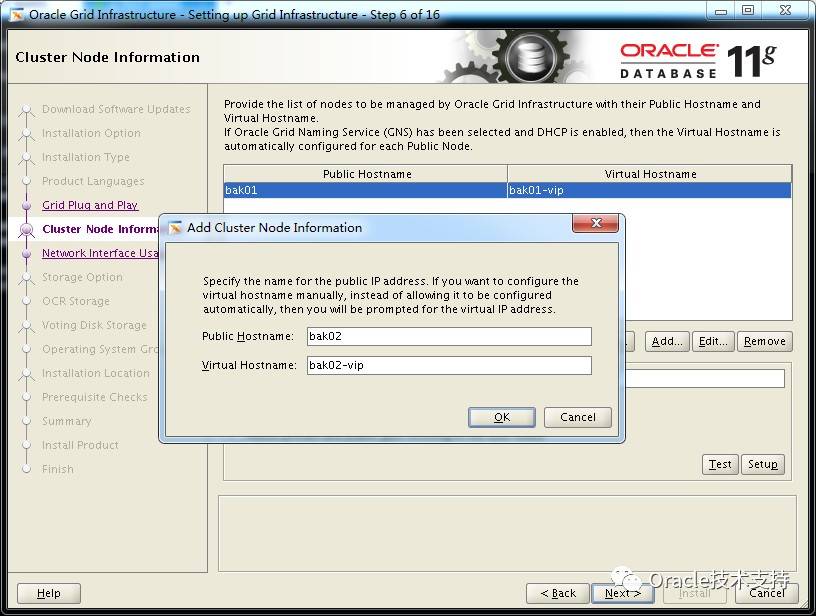Click the Installation Option step

click(91, 133)
